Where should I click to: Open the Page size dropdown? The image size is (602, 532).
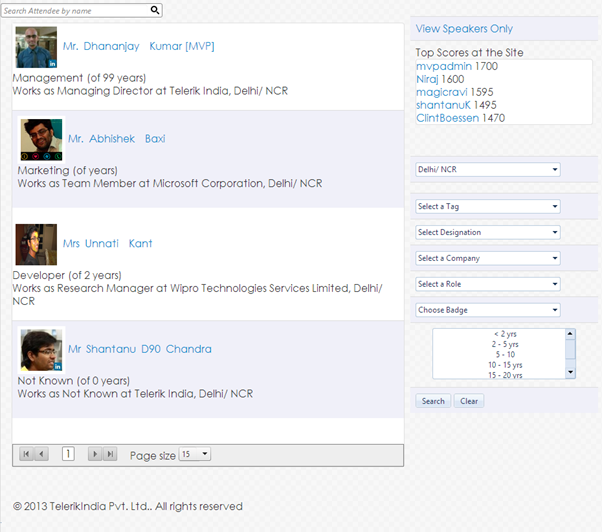coord(194,454)
